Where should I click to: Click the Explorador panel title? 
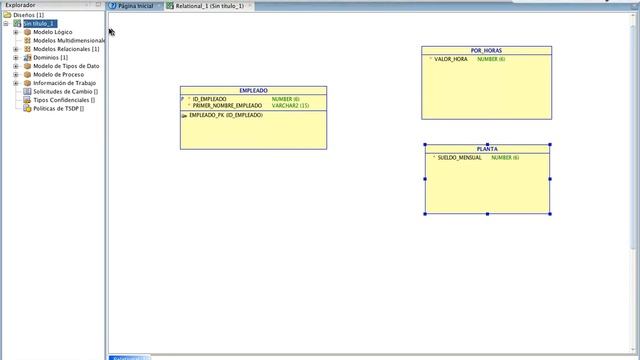click(20, 5)
